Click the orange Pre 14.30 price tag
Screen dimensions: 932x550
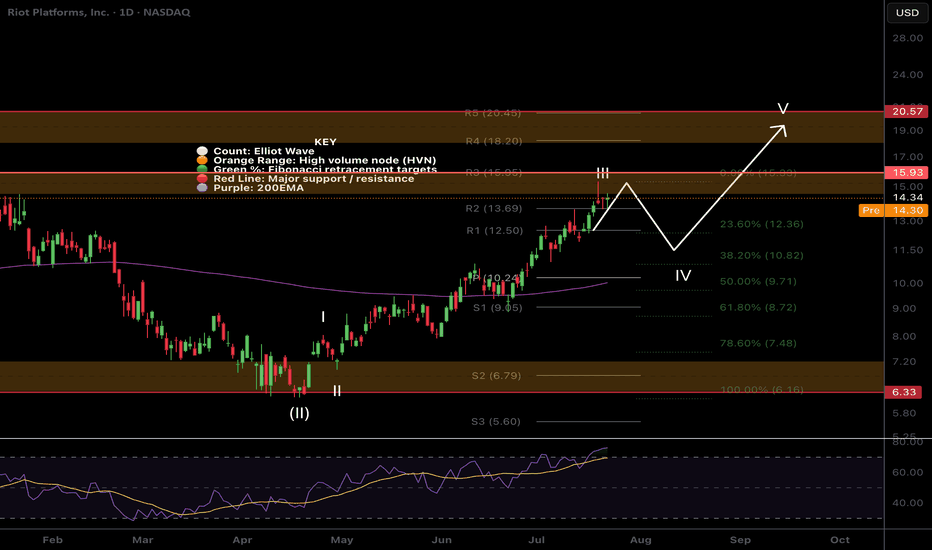(893, 210)
